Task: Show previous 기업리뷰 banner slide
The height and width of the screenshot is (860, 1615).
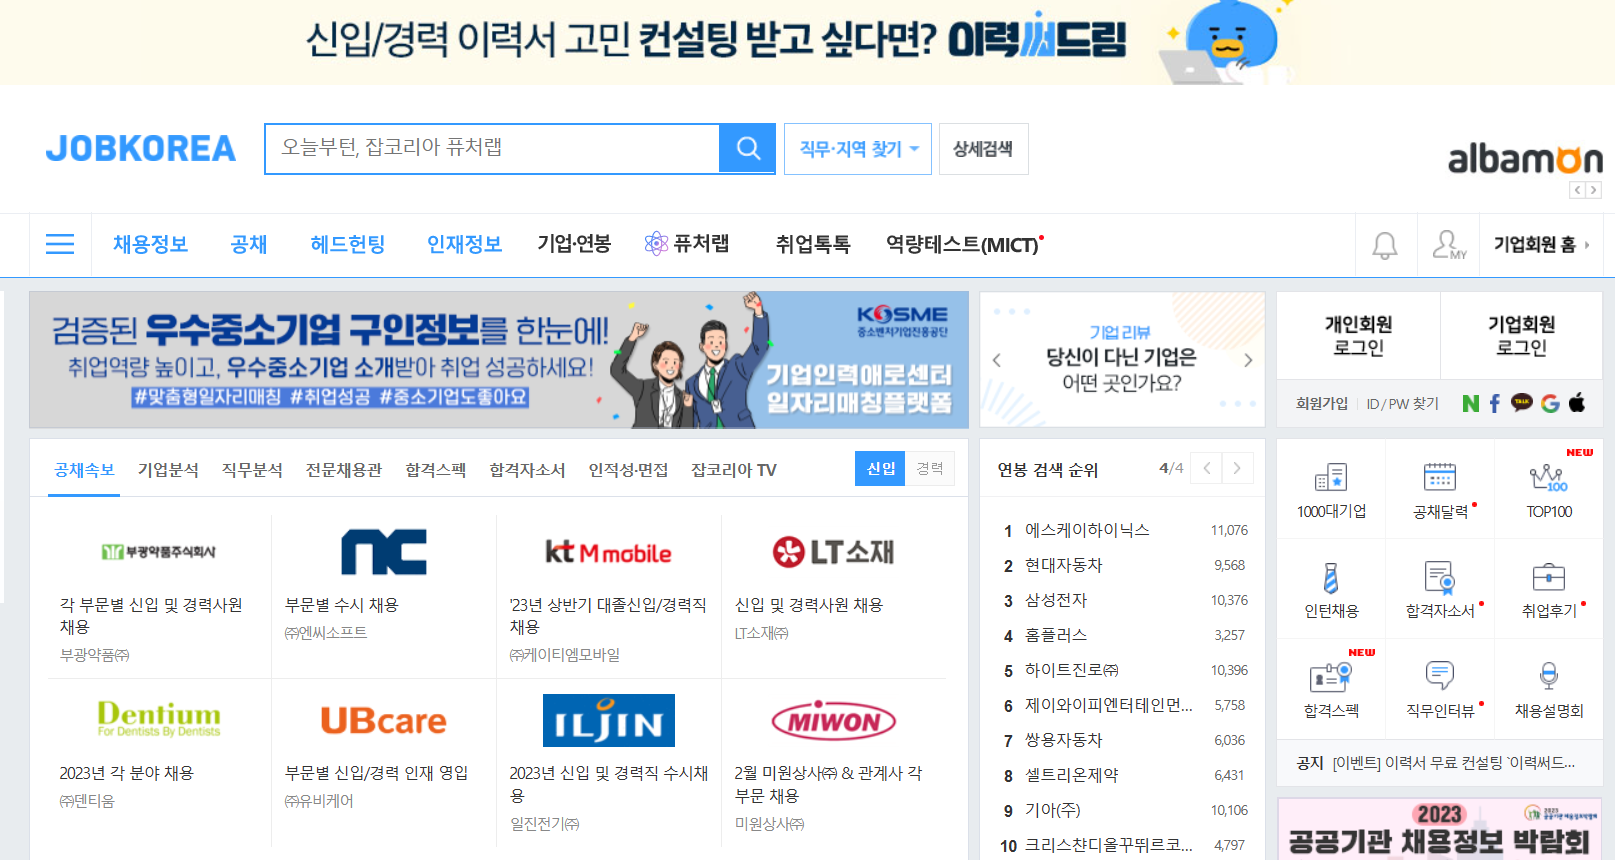Action: tap(997, 360)
